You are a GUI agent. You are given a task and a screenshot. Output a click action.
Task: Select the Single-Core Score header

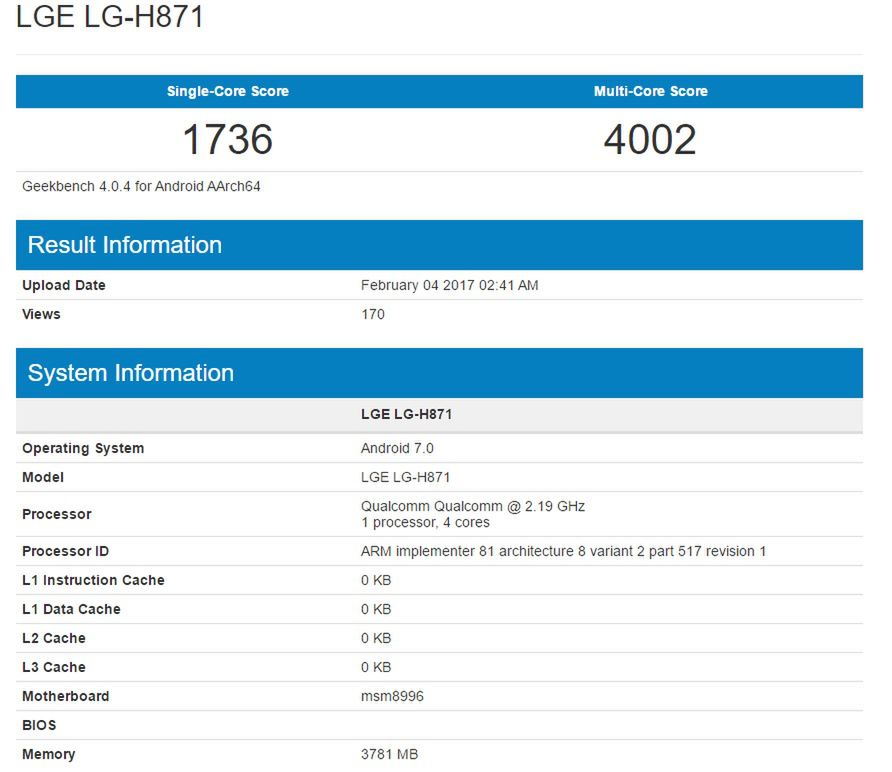228,91
